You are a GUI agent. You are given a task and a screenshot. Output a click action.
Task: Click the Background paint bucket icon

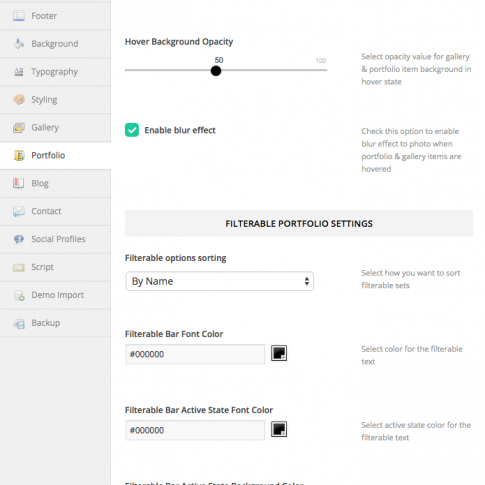pyautogui.click(x=19, y=44)
